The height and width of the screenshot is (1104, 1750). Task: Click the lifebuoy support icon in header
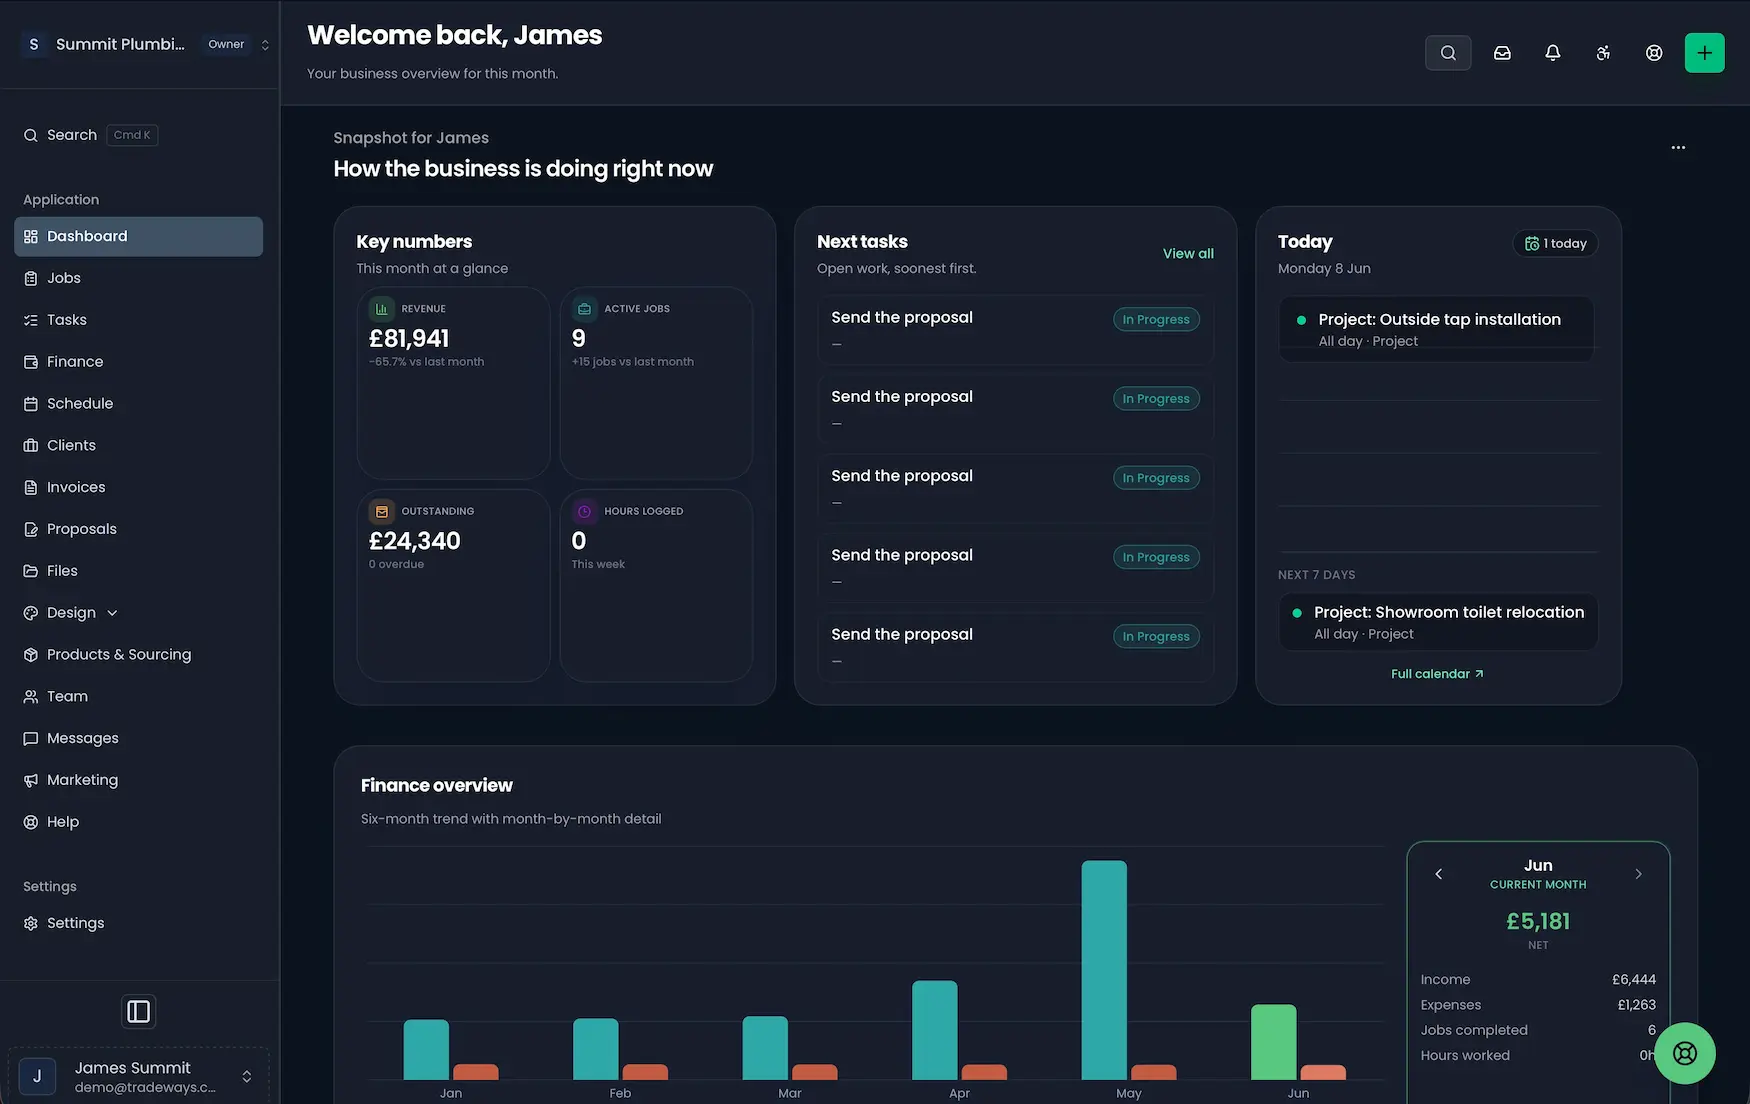coord(1654,53)
